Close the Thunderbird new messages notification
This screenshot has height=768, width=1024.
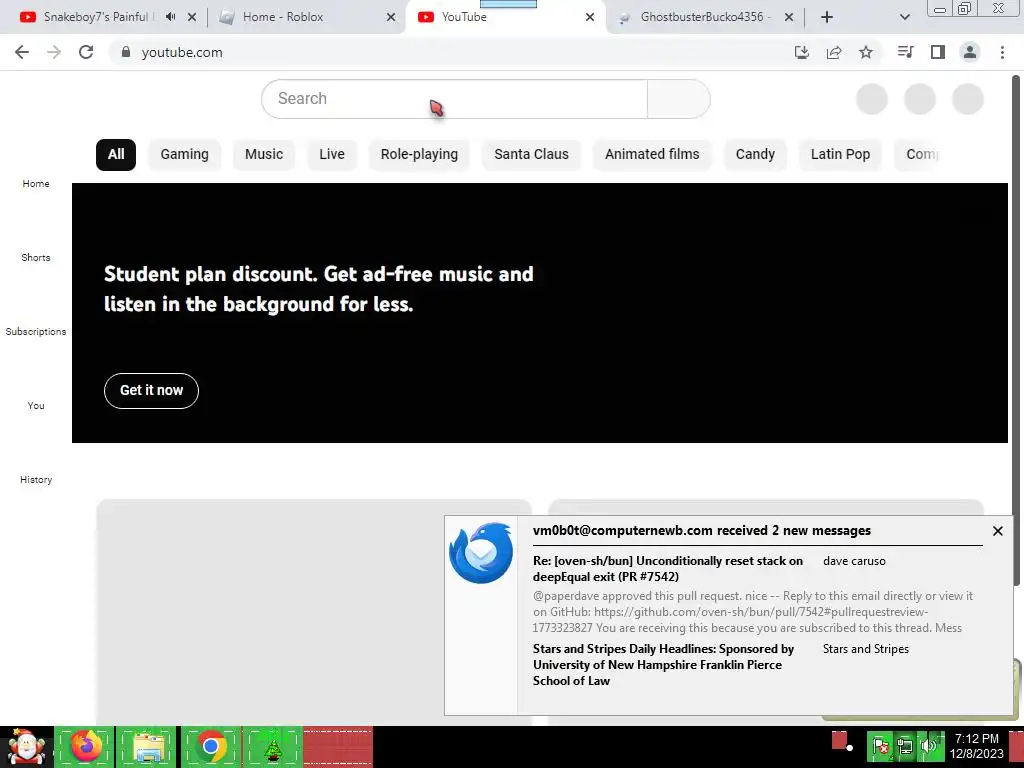pos(997,531)
